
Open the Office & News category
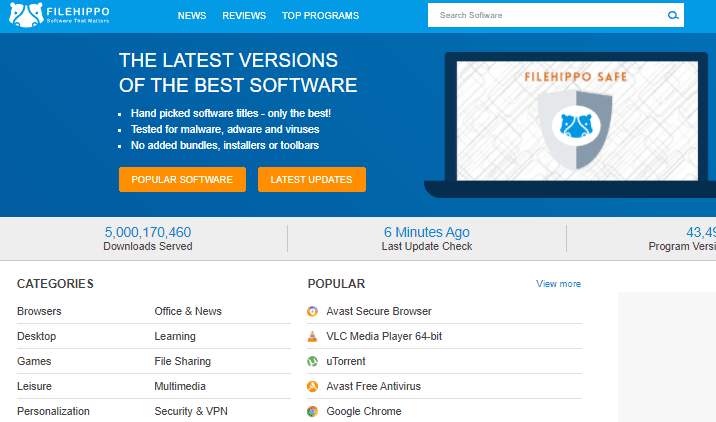point(188,311)
